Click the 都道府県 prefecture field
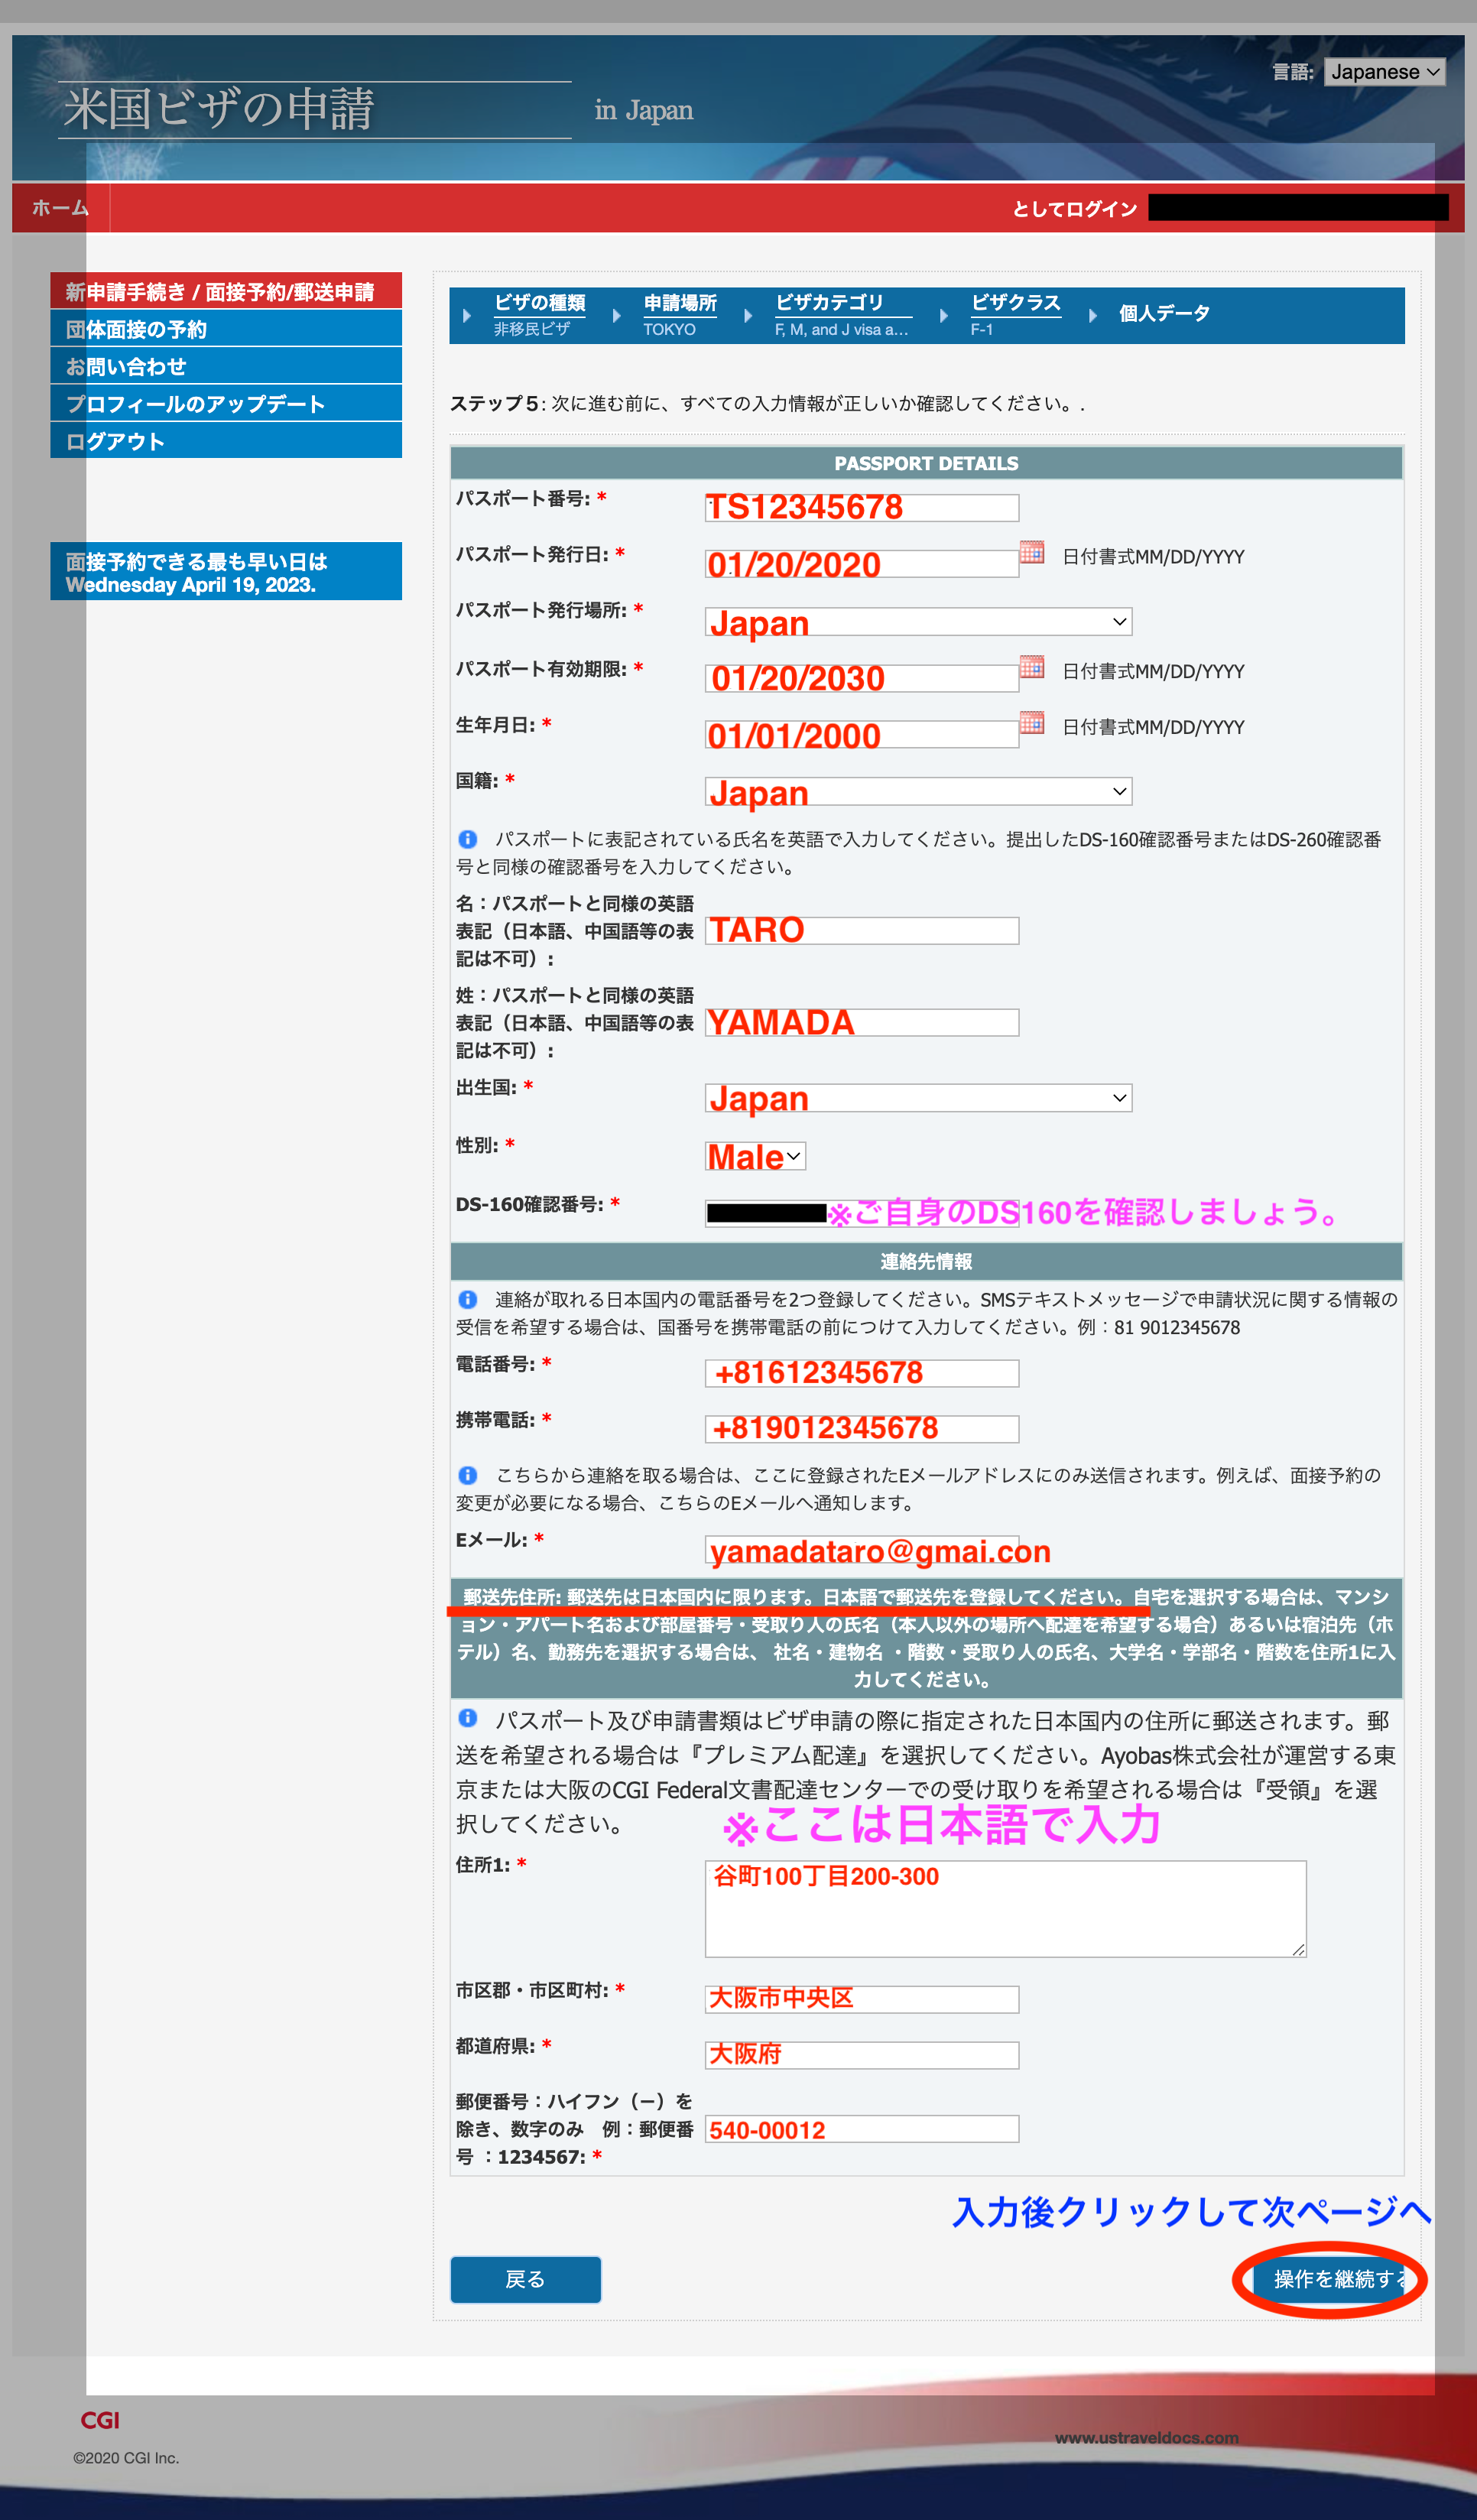The height and width of the screenshot is (2520, 1477). (x=862, y=2055)
